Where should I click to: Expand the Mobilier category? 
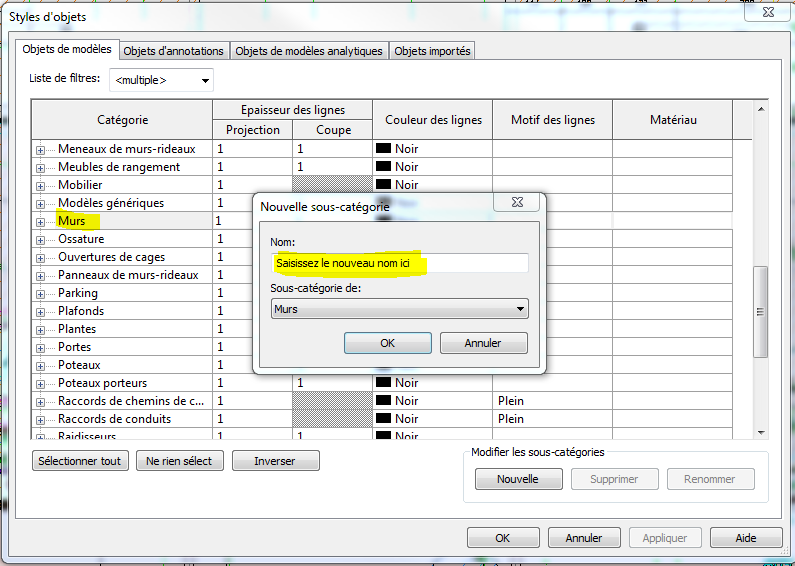coord(41,186)
